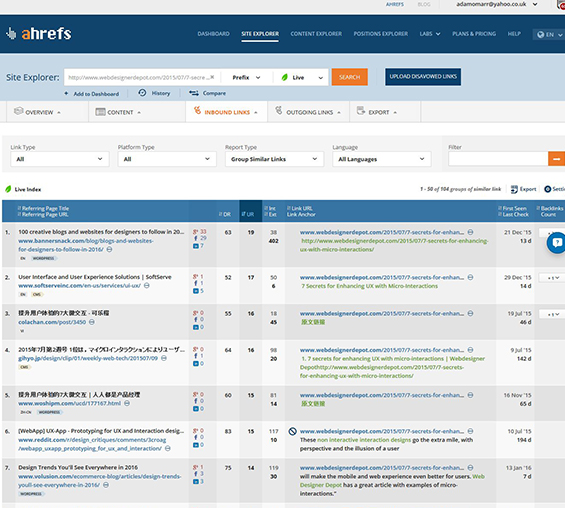This screenshot has height=508, width=565.
Task: Open the blue help chat bubble
Action: point(556,243)
